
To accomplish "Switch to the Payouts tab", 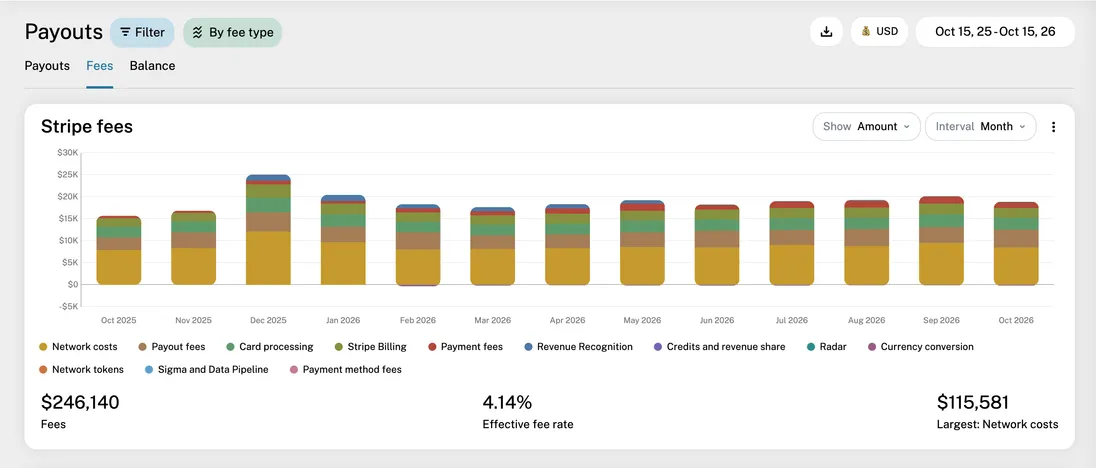I will point(48,66).
